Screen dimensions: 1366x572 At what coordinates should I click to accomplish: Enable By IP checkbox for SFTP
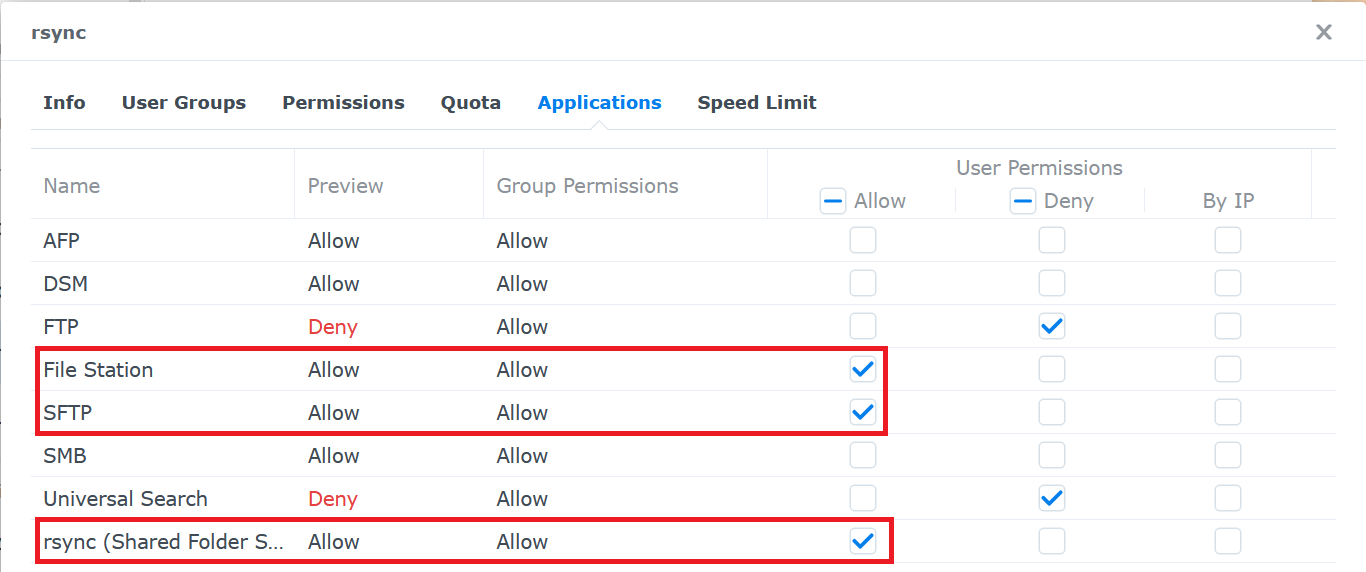pos(1228,412)
